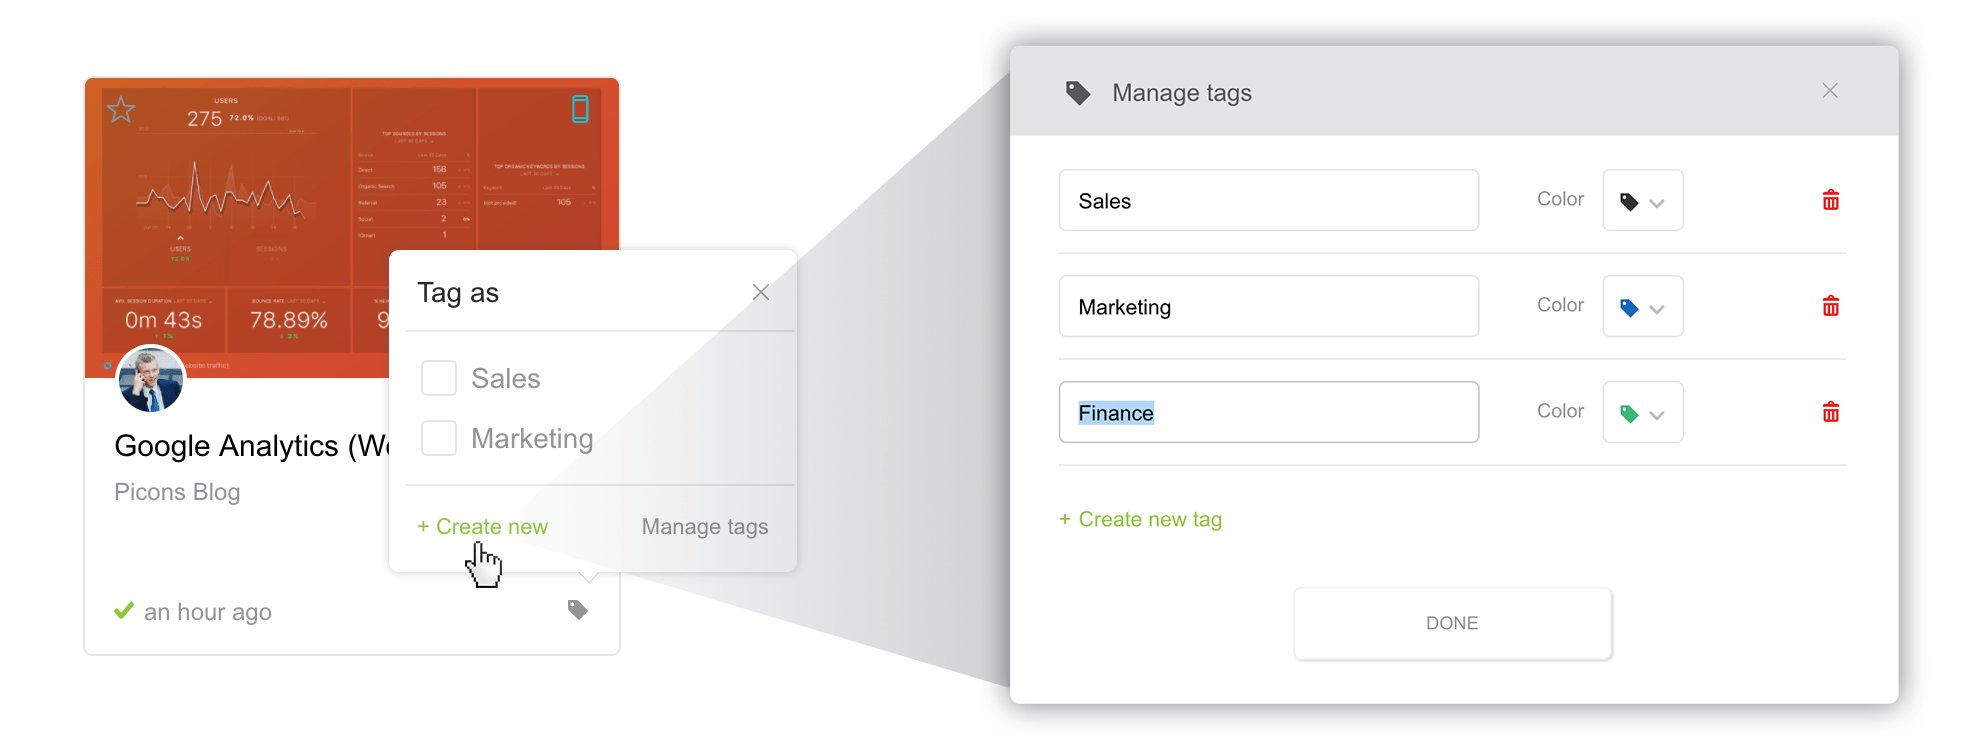This screenshot has width=1984, height=750.
Task: Click the Create new tag link
Action: click(x=1141, y=520)
